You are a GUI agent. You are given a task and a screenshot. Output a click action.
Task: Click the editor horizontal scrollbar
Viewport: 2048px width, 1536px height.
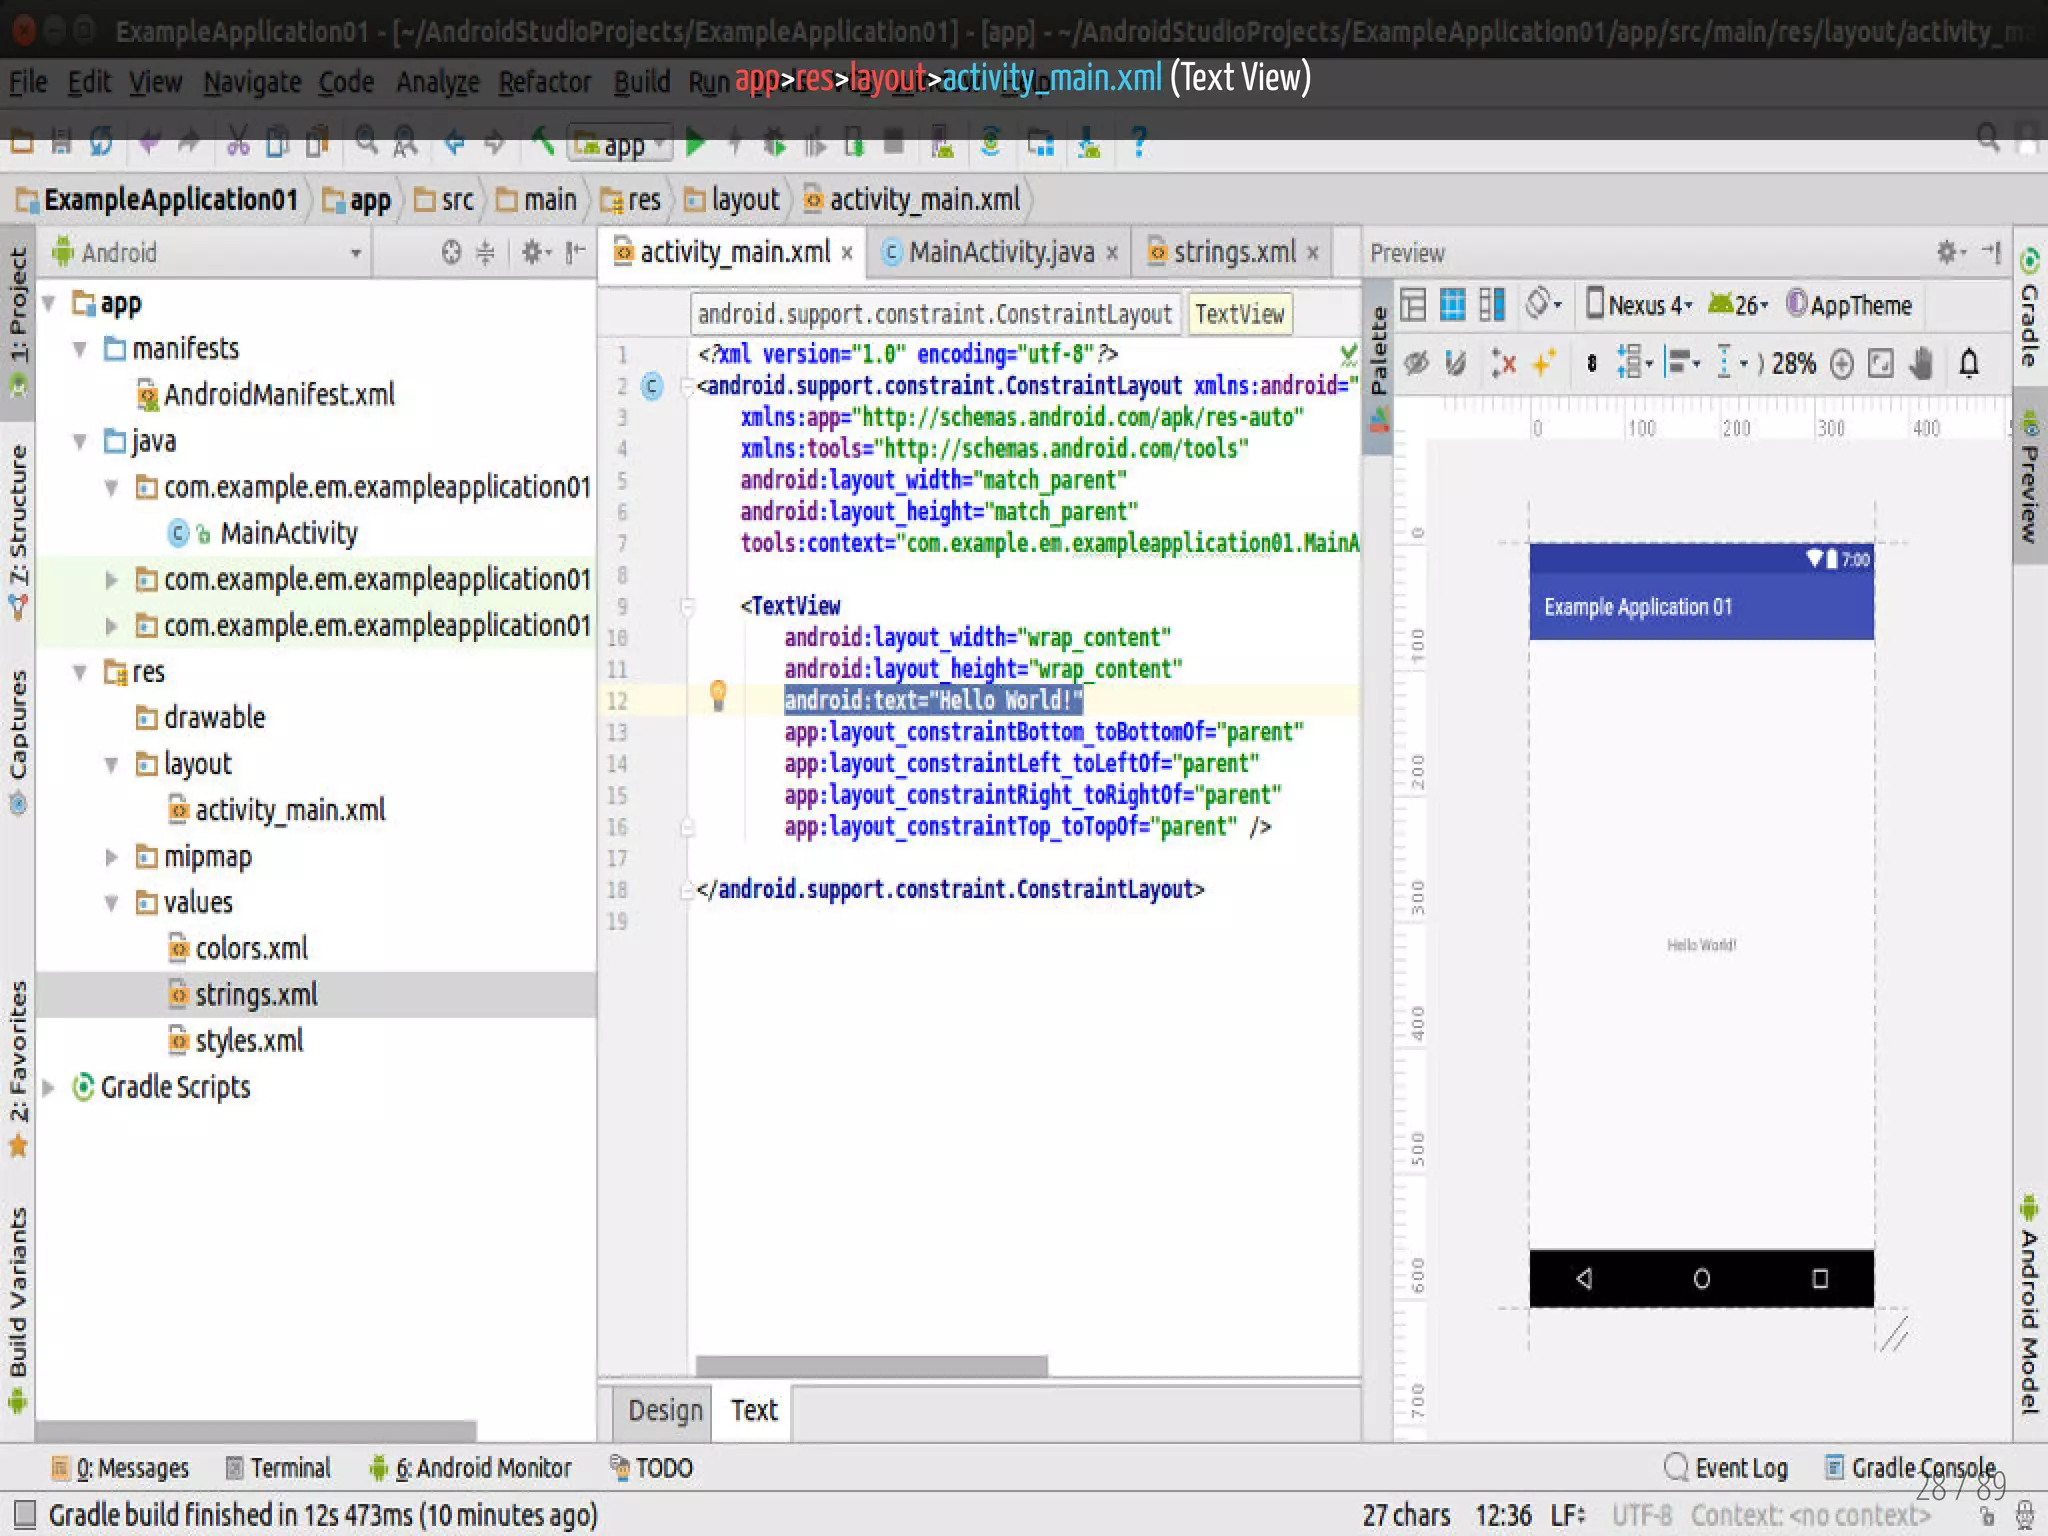pyautogui.click(x=872, y=1366)
